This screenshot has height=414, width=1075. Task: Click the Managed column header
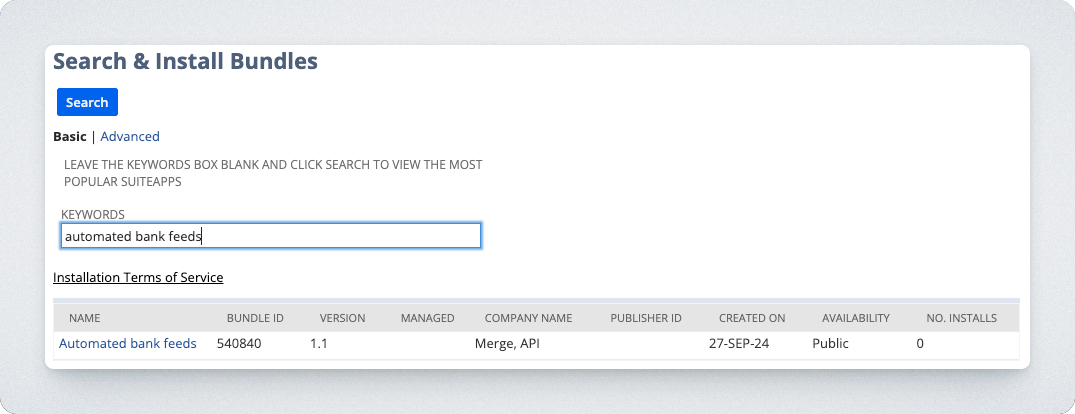[x=427, y=318]
